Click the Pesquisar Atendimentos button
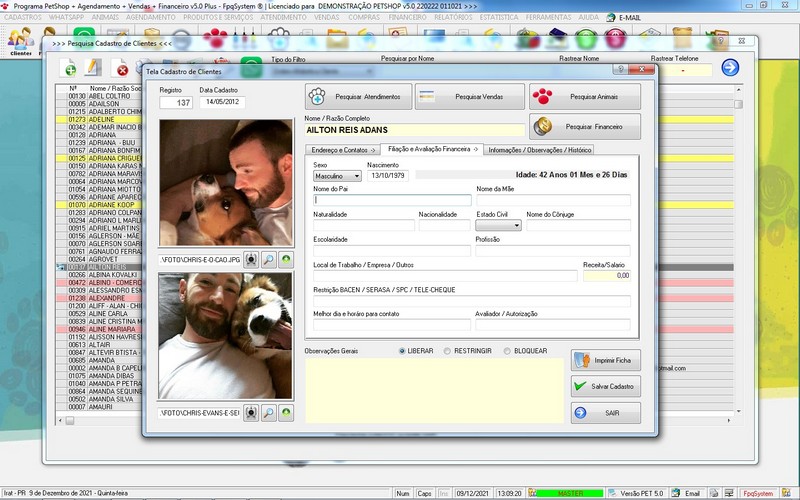 tap(358, 96)
